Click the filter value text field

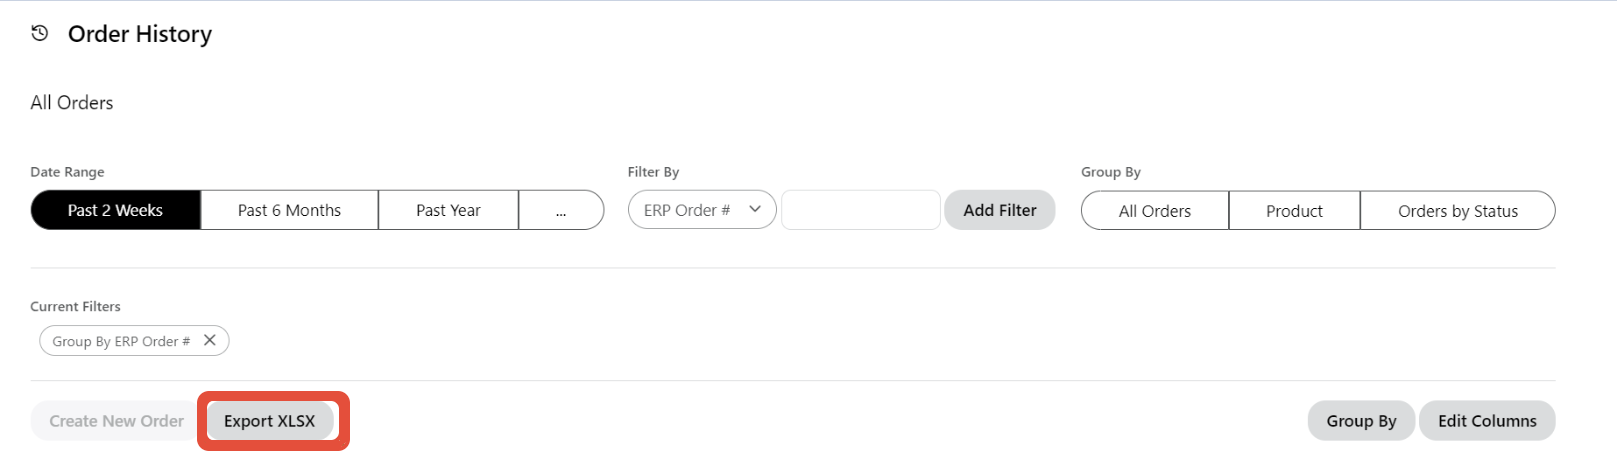(860, 210)
